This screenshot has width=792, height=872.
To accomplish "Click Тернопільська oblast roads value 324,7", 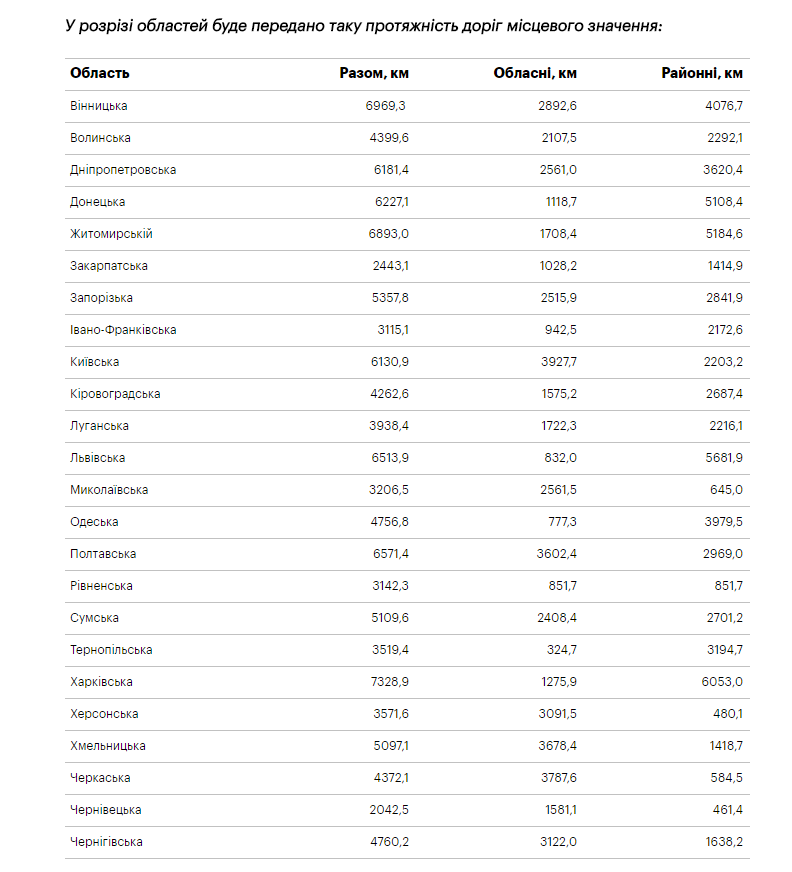I will tap(560, 650).
